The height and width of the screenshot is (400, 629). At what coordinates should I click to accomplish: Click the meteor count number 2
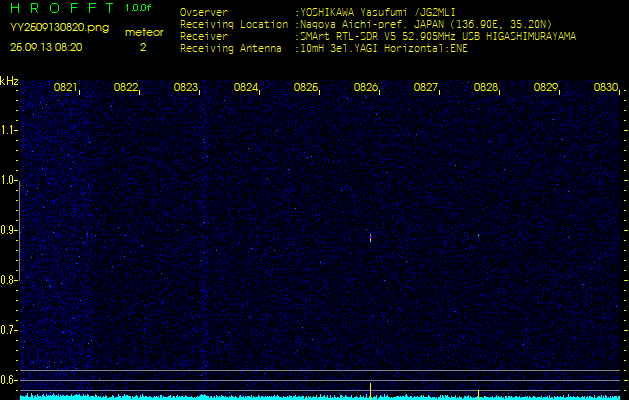pos(143,47)
